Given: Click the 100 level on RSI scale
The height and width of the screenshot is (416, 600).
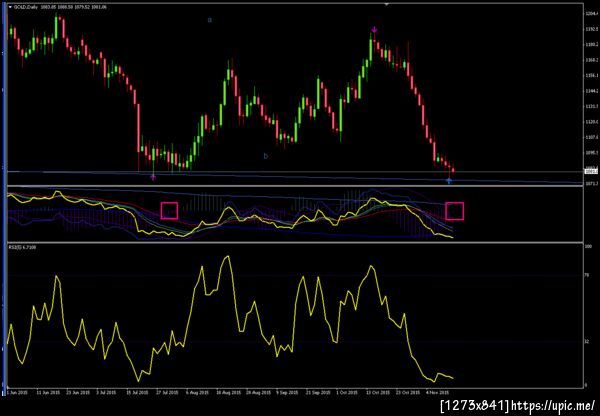Looking at the screenshot, I should tap(589, 246).
